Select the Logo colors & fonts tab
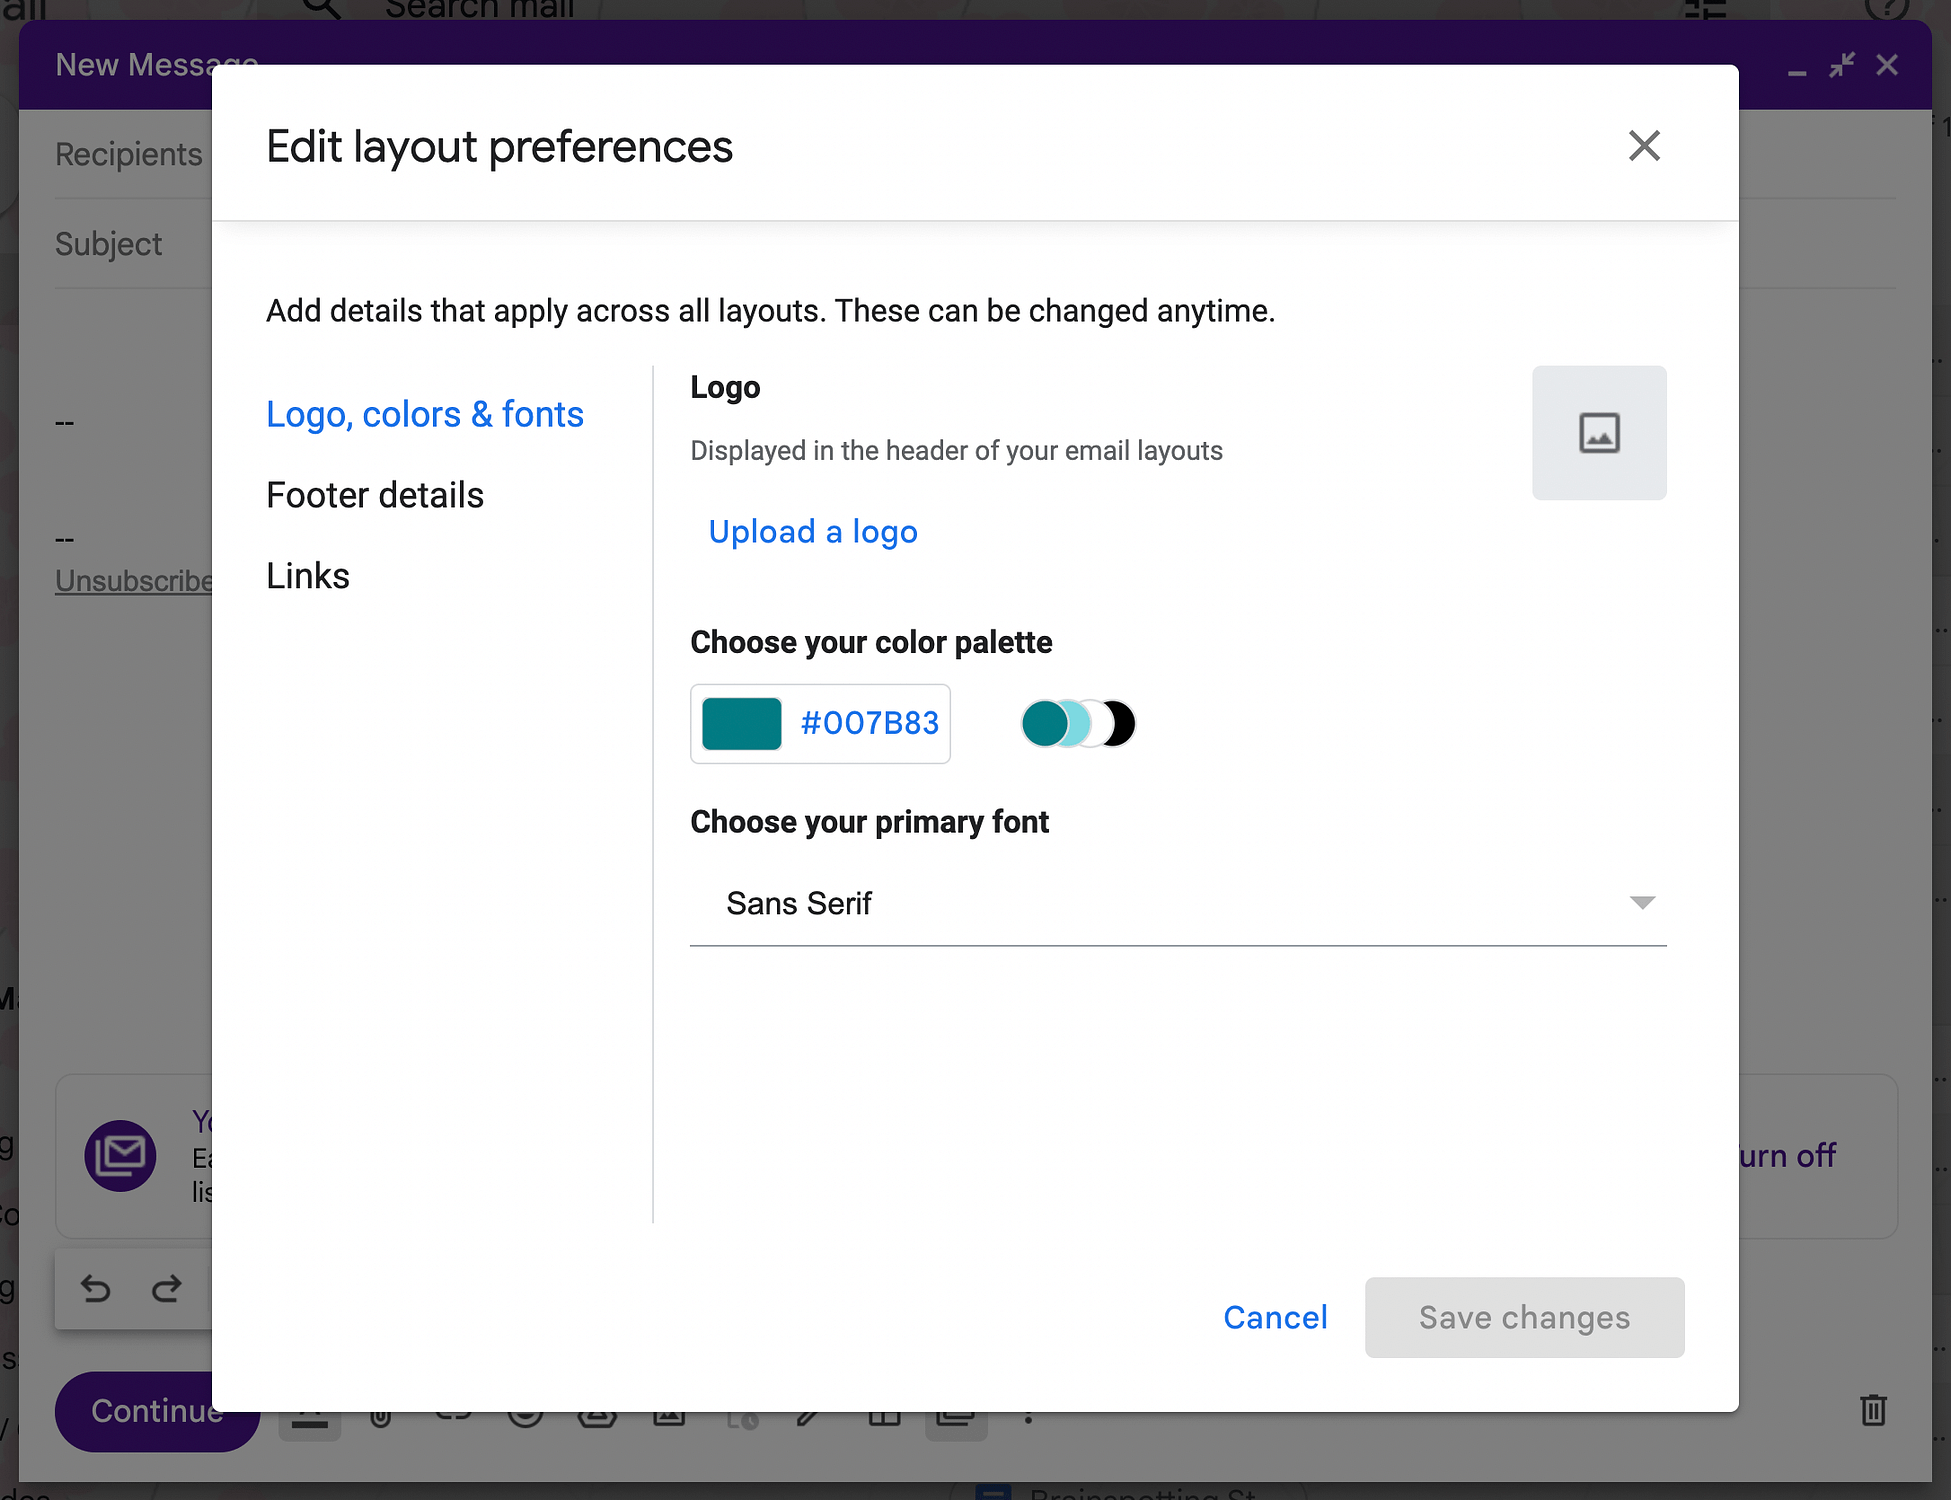This screenshot has height=1500, width=1951. click(424, 413)
